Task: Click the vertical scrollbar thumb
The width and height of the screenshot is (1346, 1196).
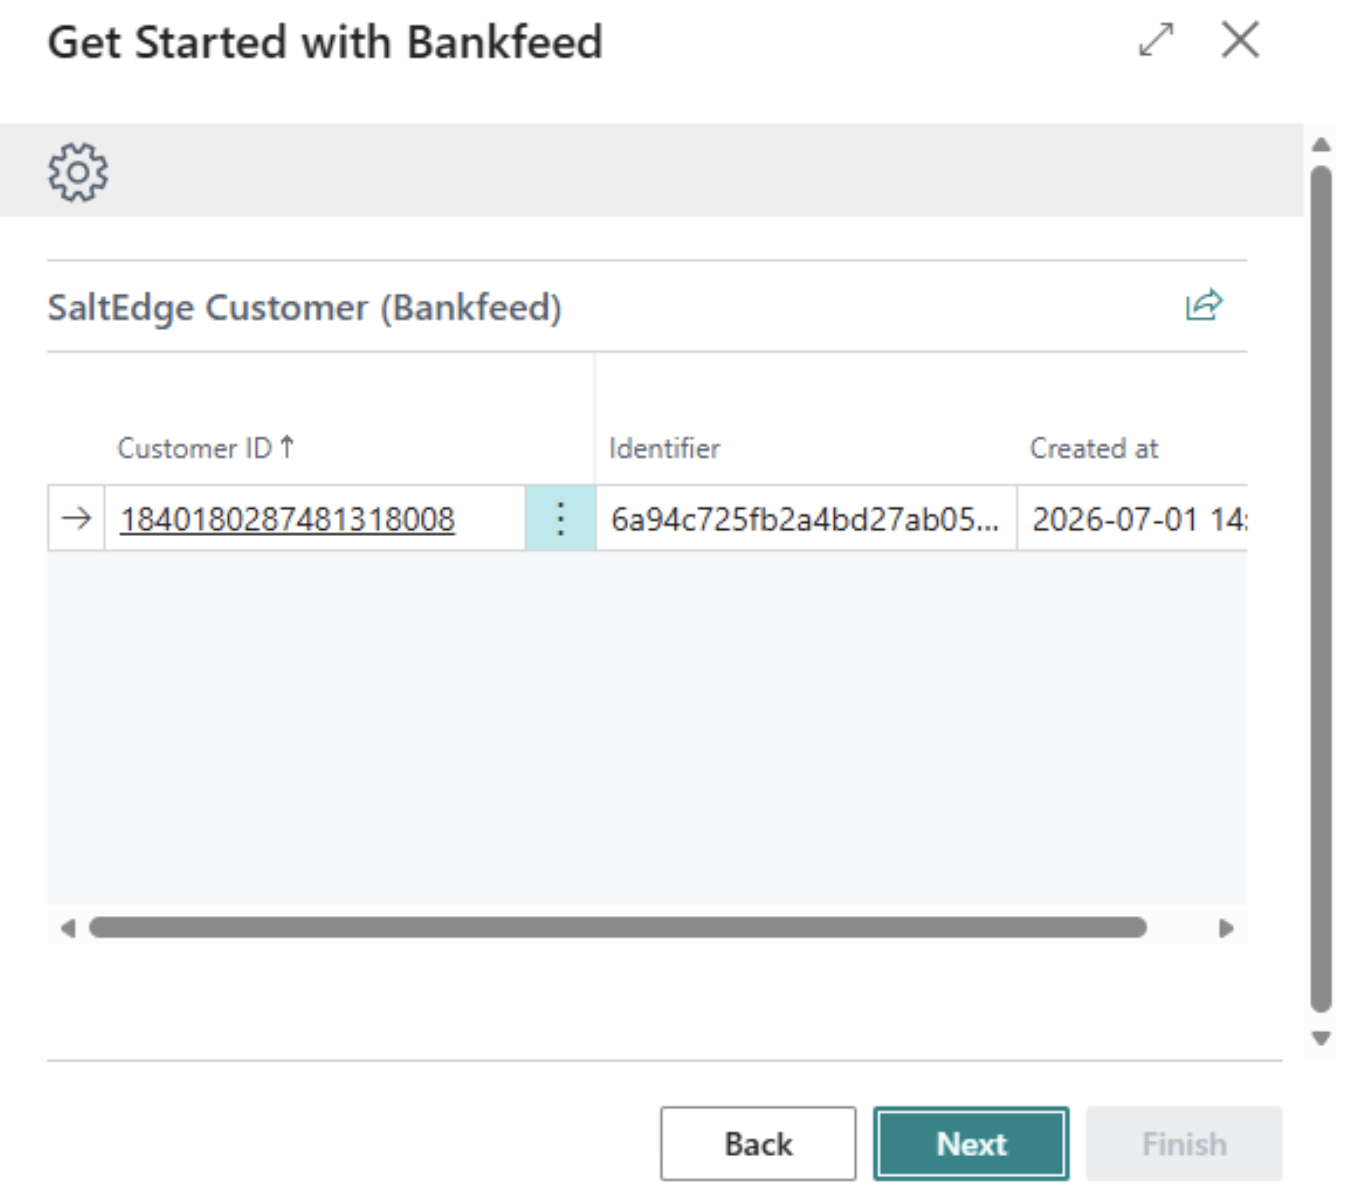Action: coord(1321,590)
